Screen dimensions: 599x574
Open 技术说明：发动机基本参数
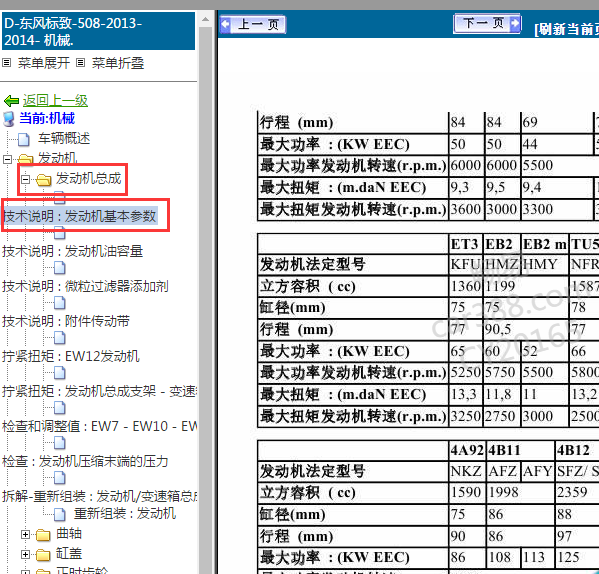click(x=80, y=216)
